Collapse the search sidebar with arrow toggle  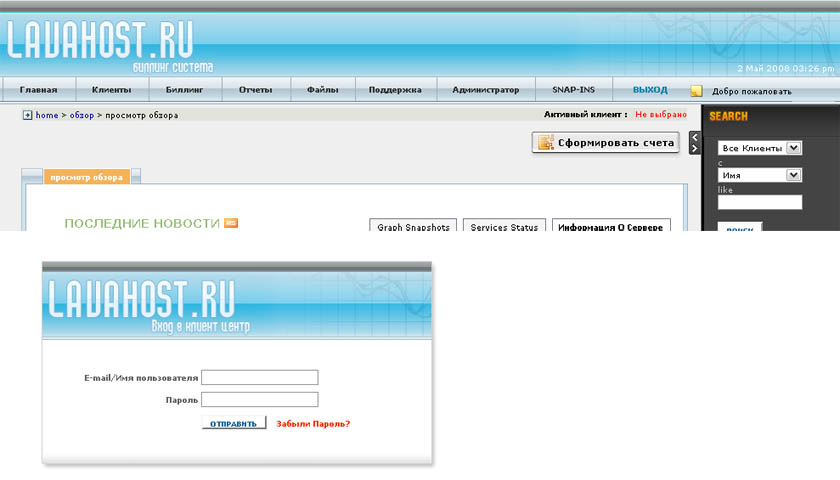point(695,142)
